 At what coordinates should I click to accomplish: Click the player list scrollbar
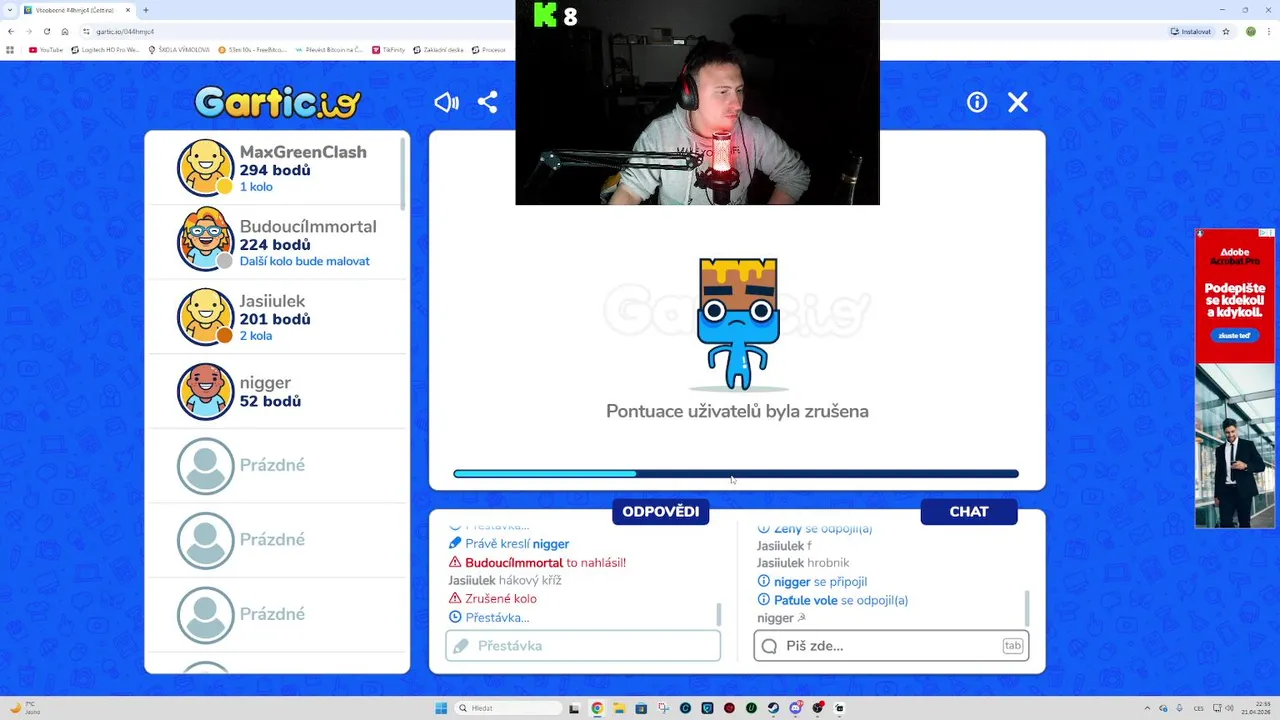(403, 174)
